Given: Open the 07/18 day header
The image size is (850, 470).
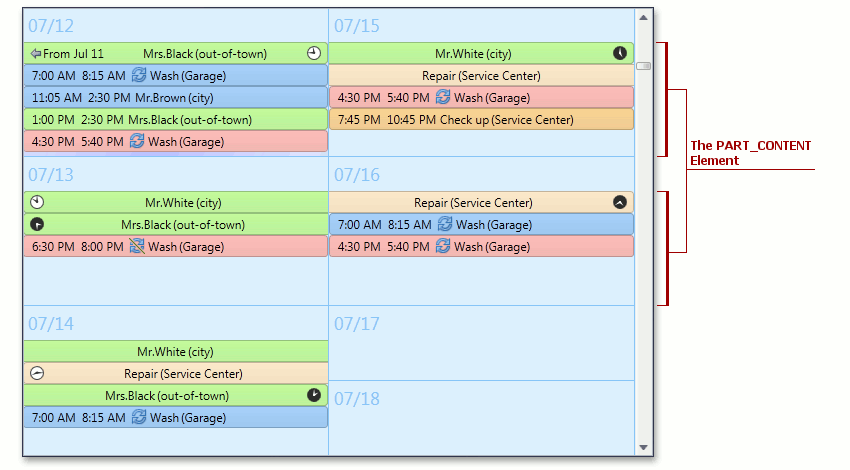Looking at the screenshot, I should click(x=357, y=399).
